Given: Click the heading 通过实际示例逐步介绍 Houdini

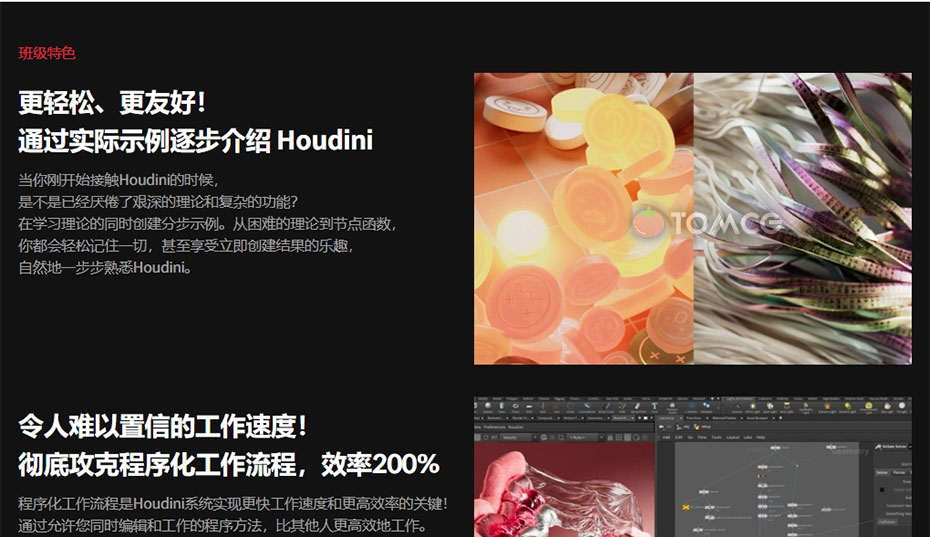Looking at the screenshot, I should [196, 141].
